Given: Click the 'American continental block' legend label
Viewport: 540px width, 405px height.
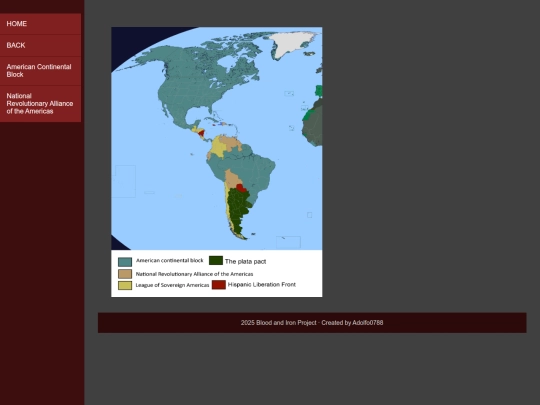Looking at the screenshot, I should pyautogui.click(x=169, y=261).
